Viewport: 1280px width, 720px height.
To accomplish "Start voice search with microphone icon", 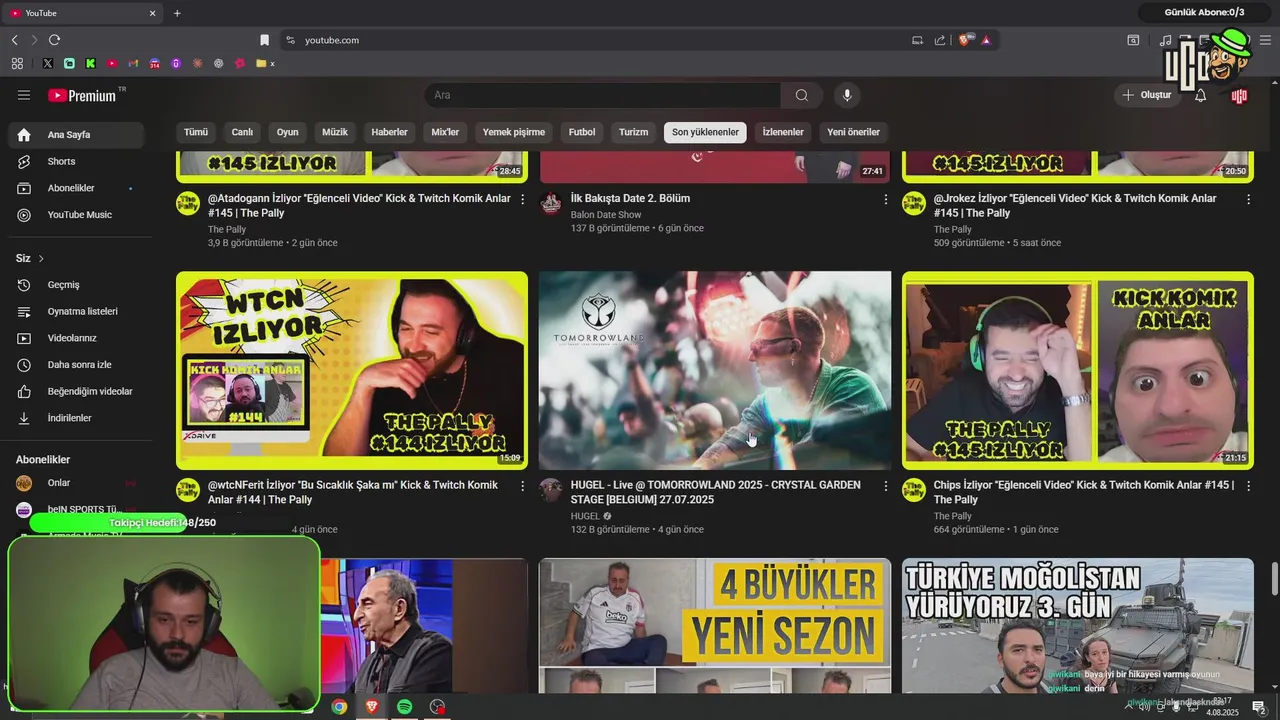I will click(847, 95).
